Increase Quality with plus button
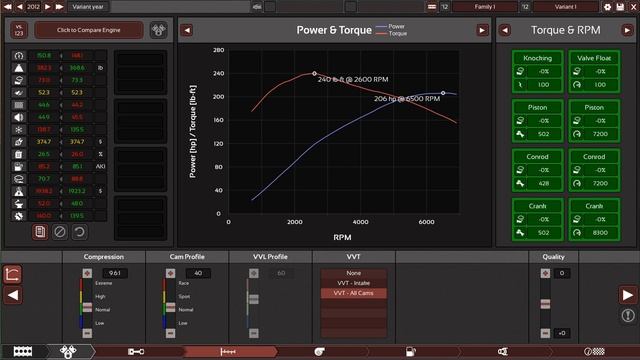 (545, 273)
